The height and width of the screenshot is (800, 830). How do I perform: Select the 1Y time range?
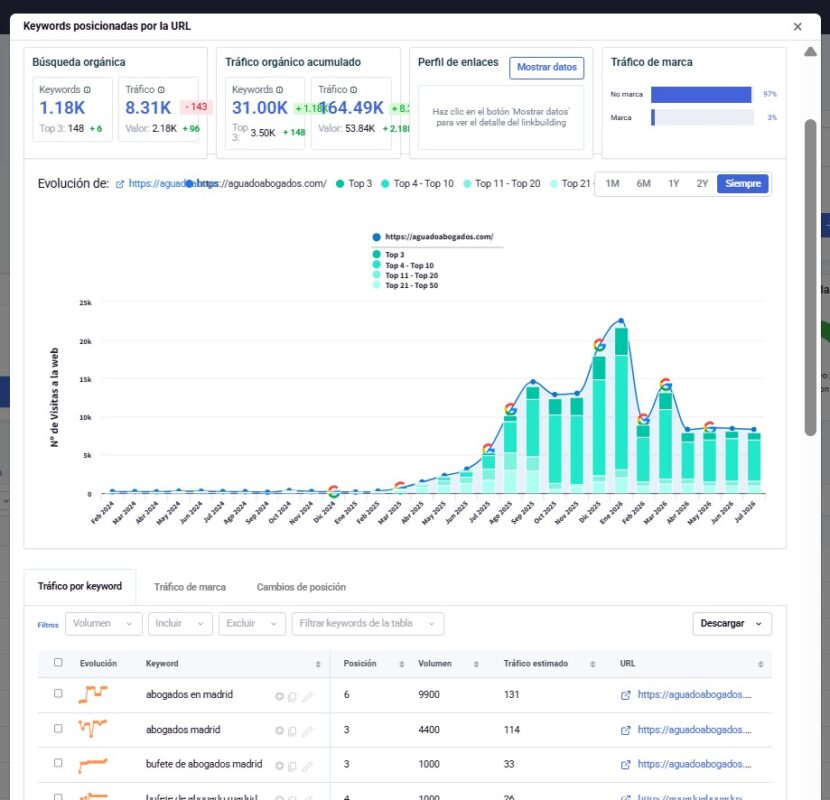click(x=673, y=184)
